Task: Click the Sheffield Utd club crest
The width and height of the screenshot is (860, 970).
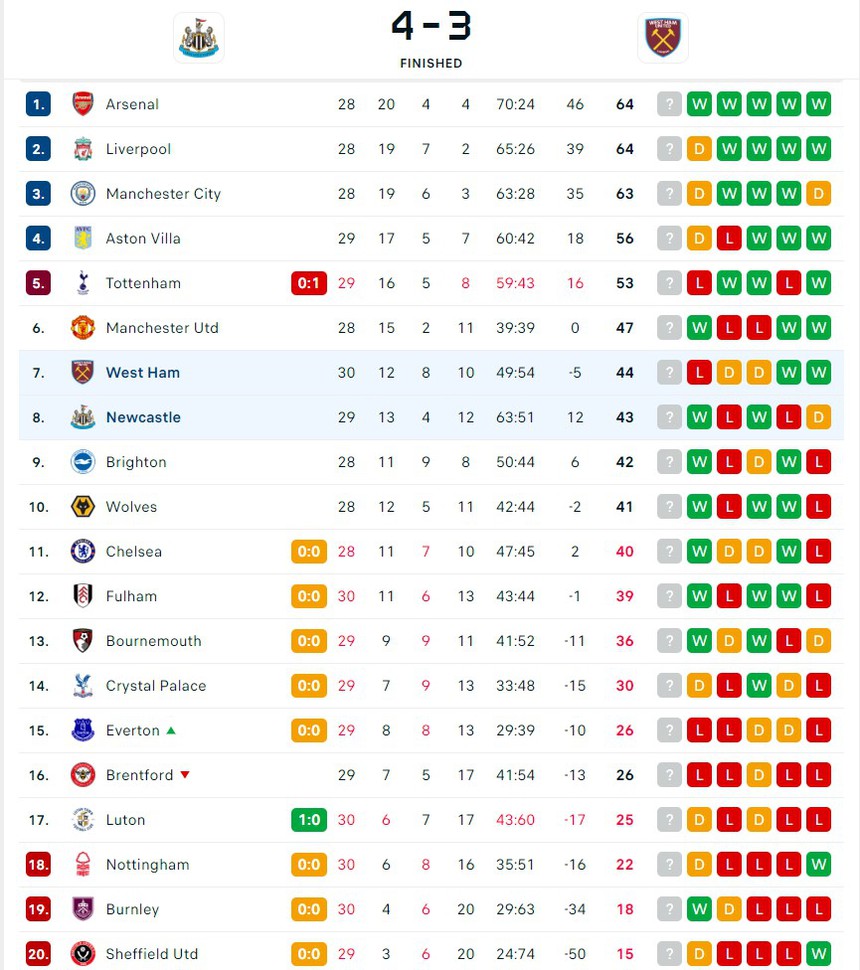Action: tap(82, 954)
